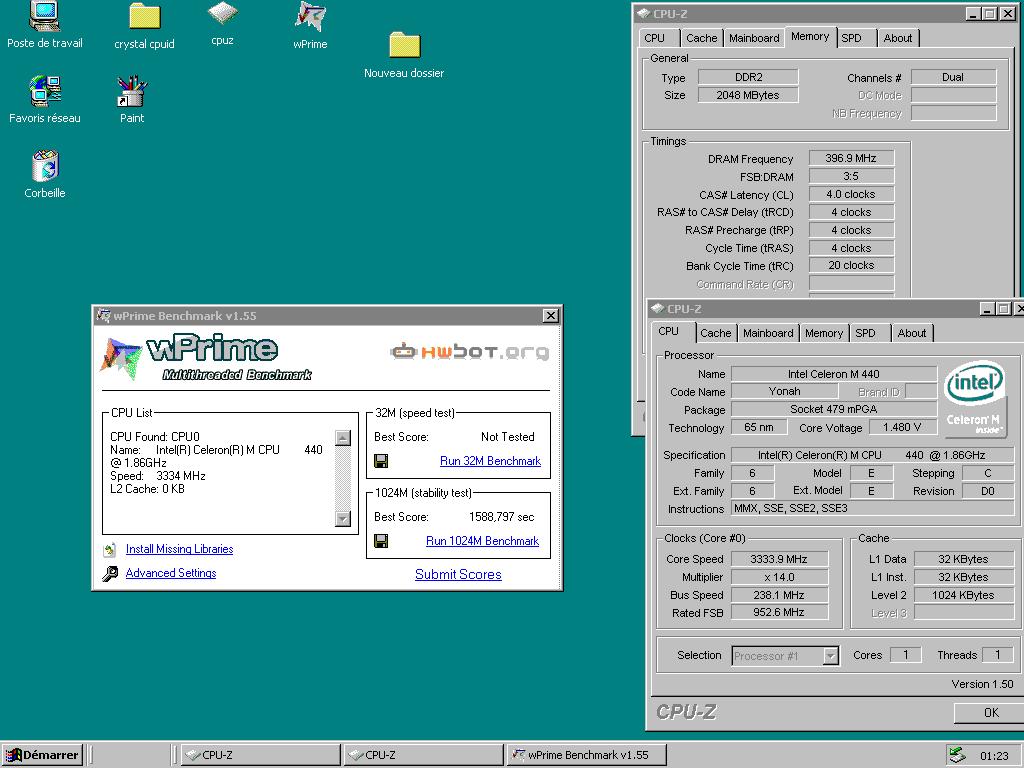The image size is (1024, 768).
Task: Click the Multiplier value x 14.0
Action: 779,577
